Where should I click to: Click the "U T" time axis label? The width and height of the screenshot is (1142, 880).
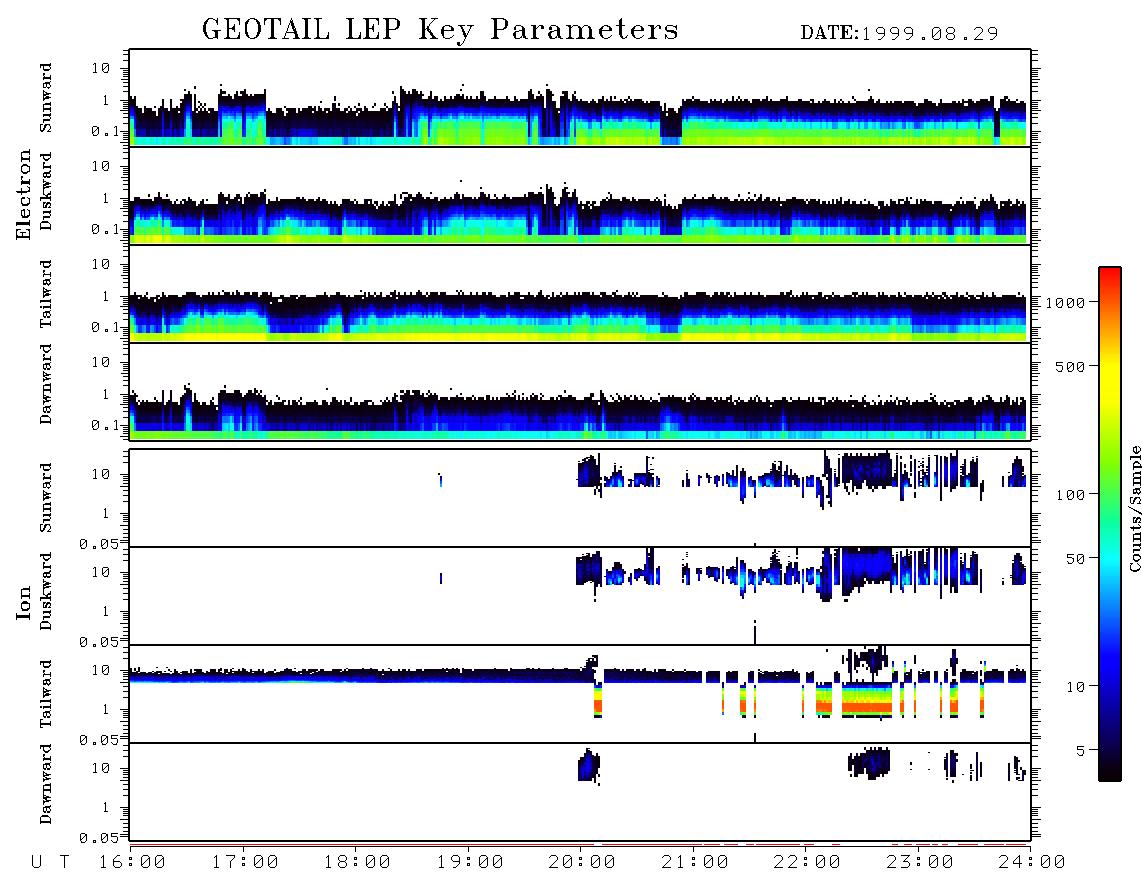(50, 863)
